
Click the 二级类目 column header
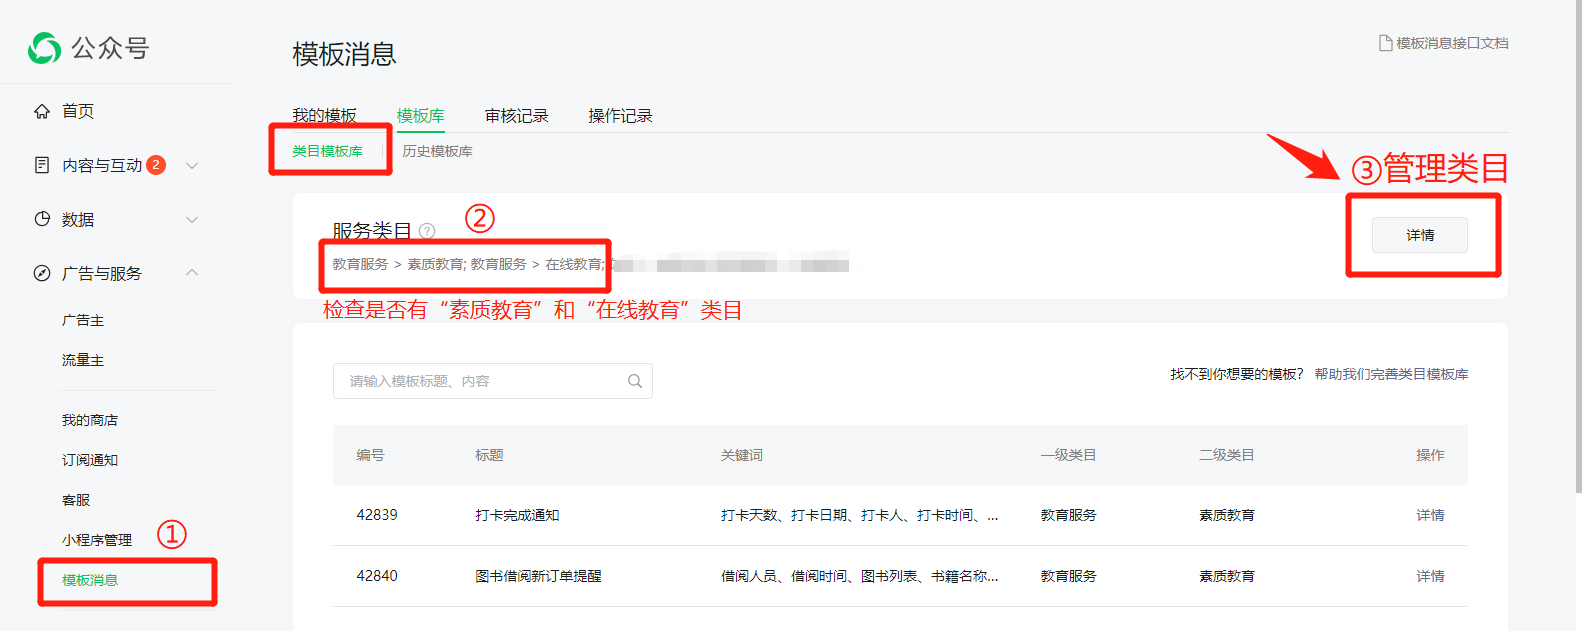point(1227,455)
